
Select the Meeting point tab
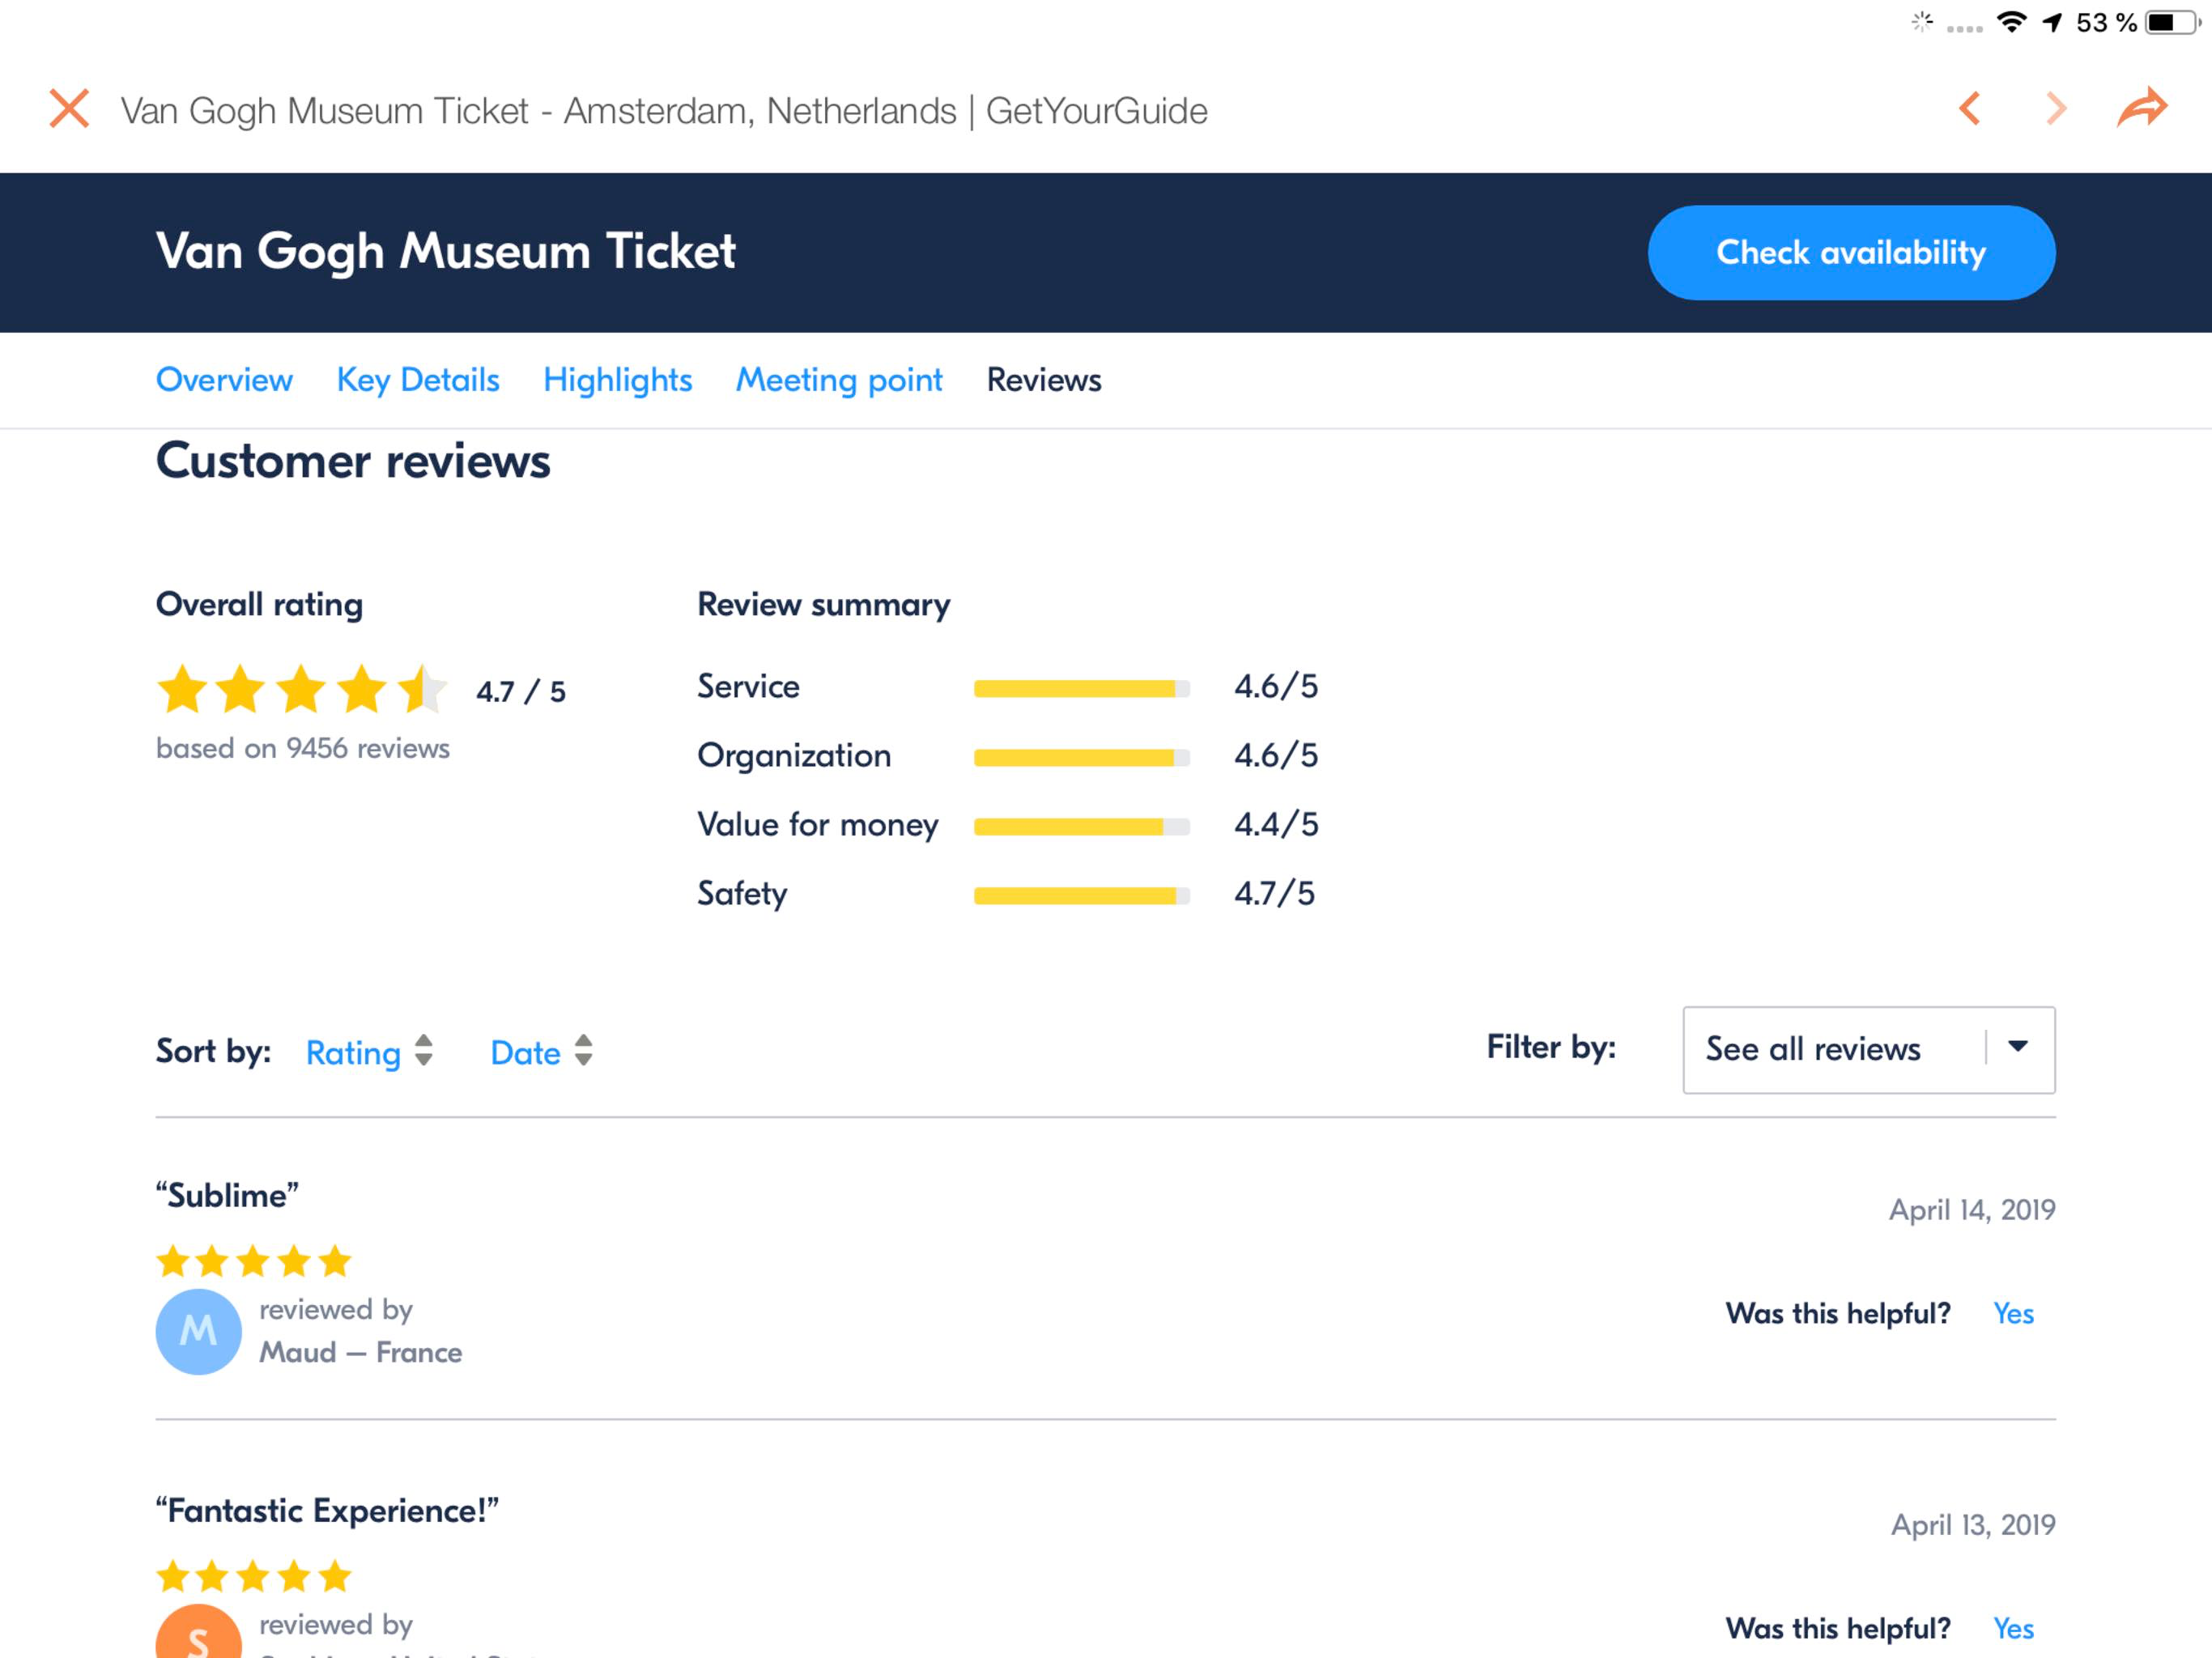tap(839, 380)
